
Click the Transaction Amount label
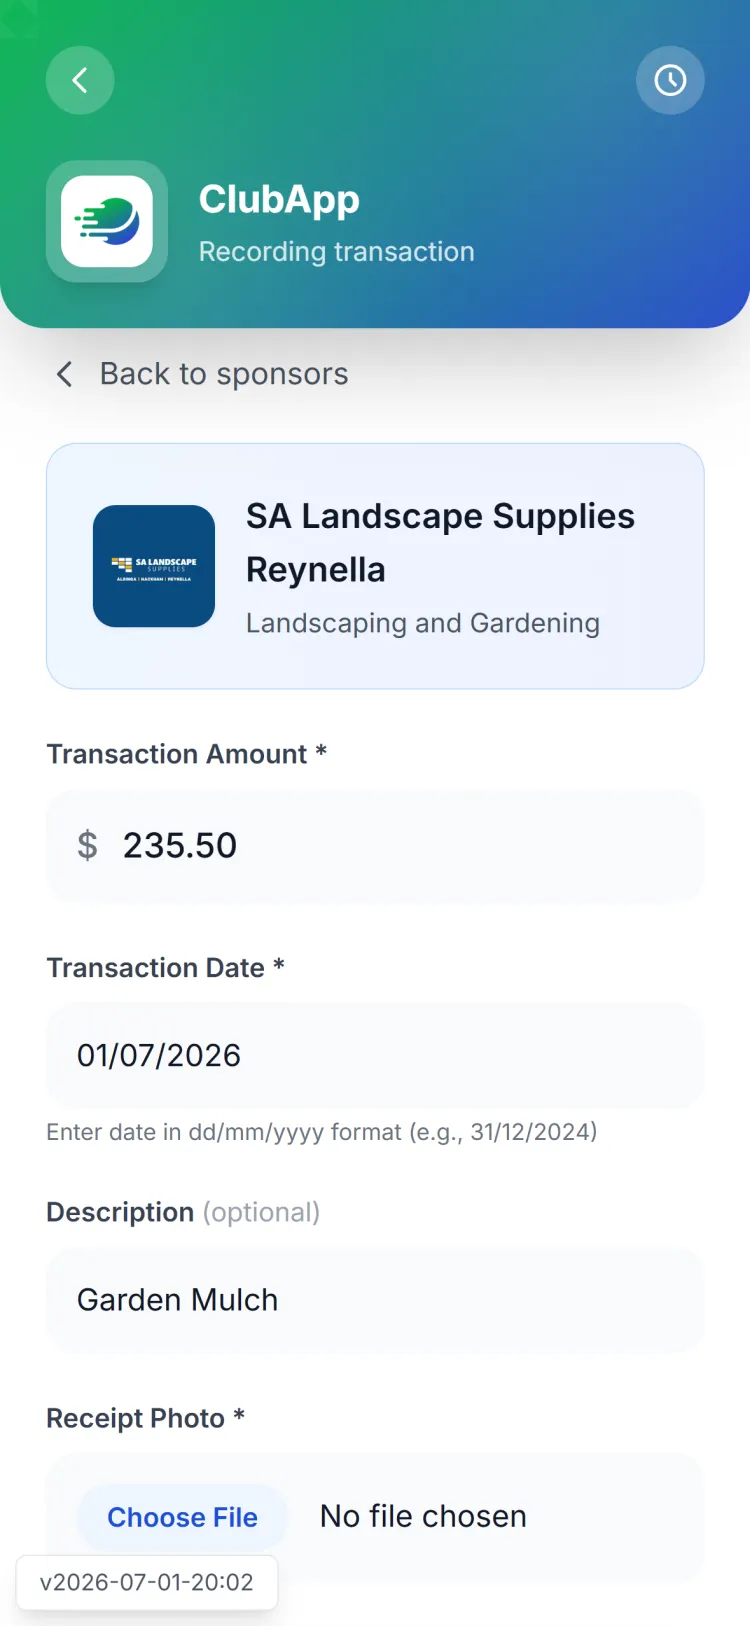[187, 754]
